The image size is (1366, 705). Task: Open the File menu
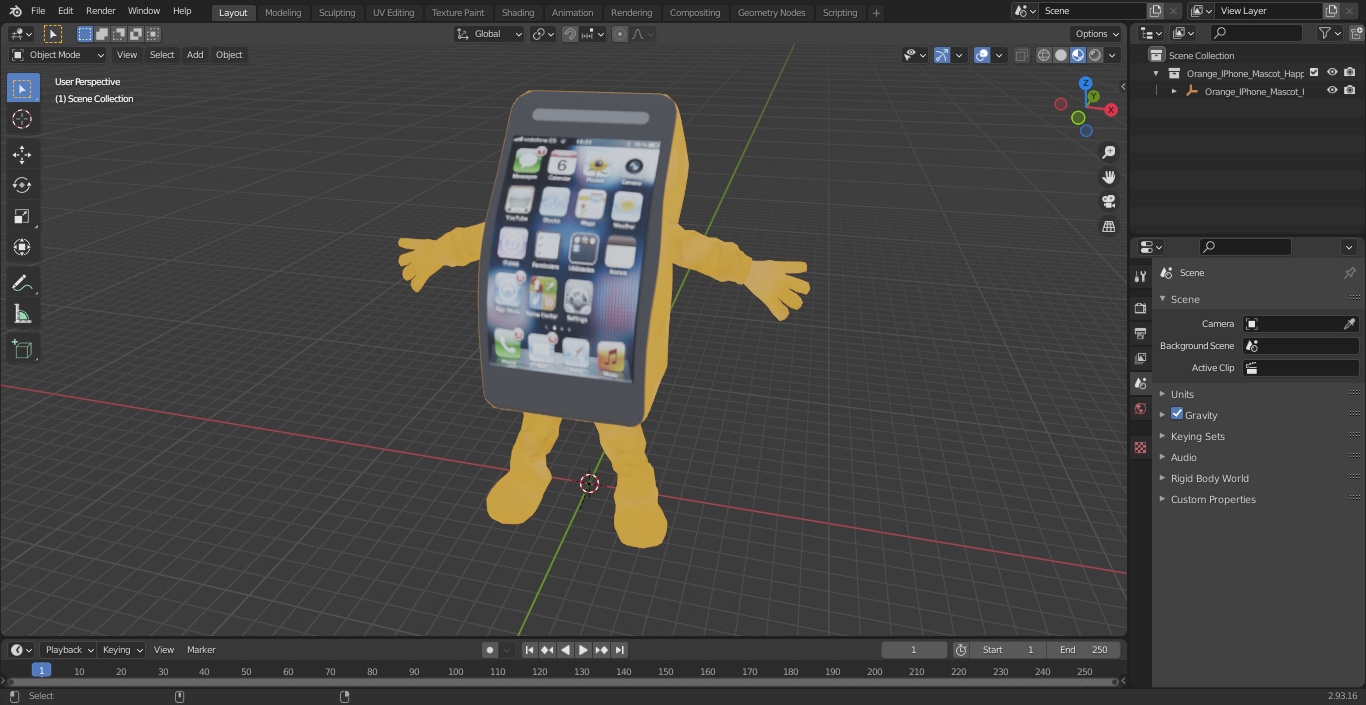point(38,11)
